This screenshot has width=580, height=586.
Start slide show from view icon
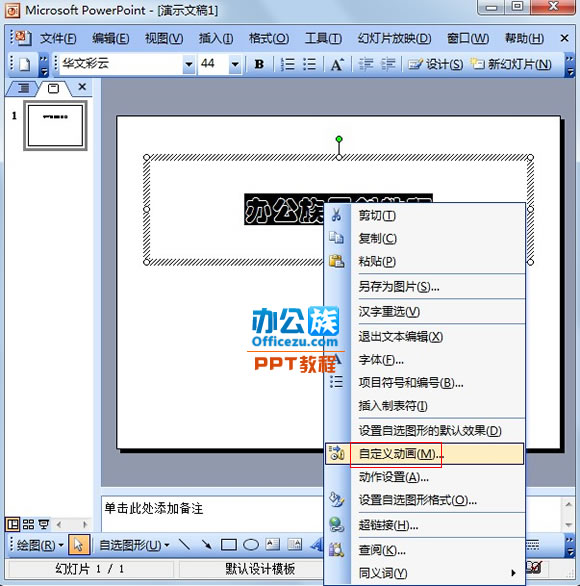[x=44, y=524]
